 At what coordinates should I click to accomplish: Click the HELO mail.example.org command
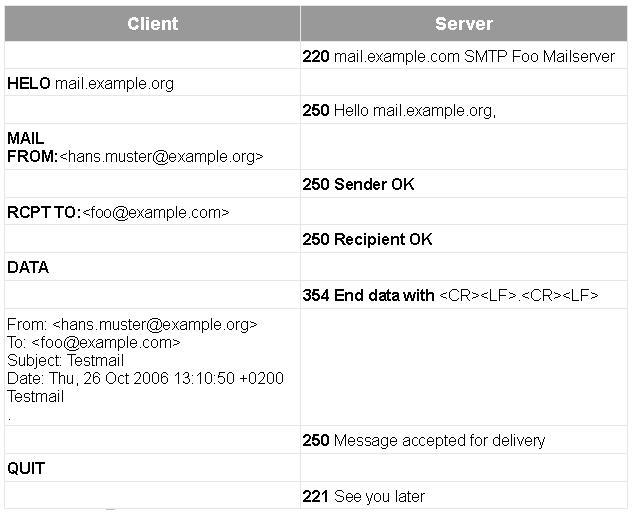coord(90,83)
